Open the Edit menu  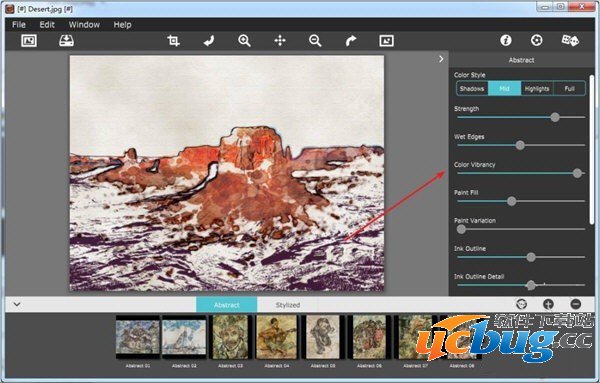click(x=47, y=25)
